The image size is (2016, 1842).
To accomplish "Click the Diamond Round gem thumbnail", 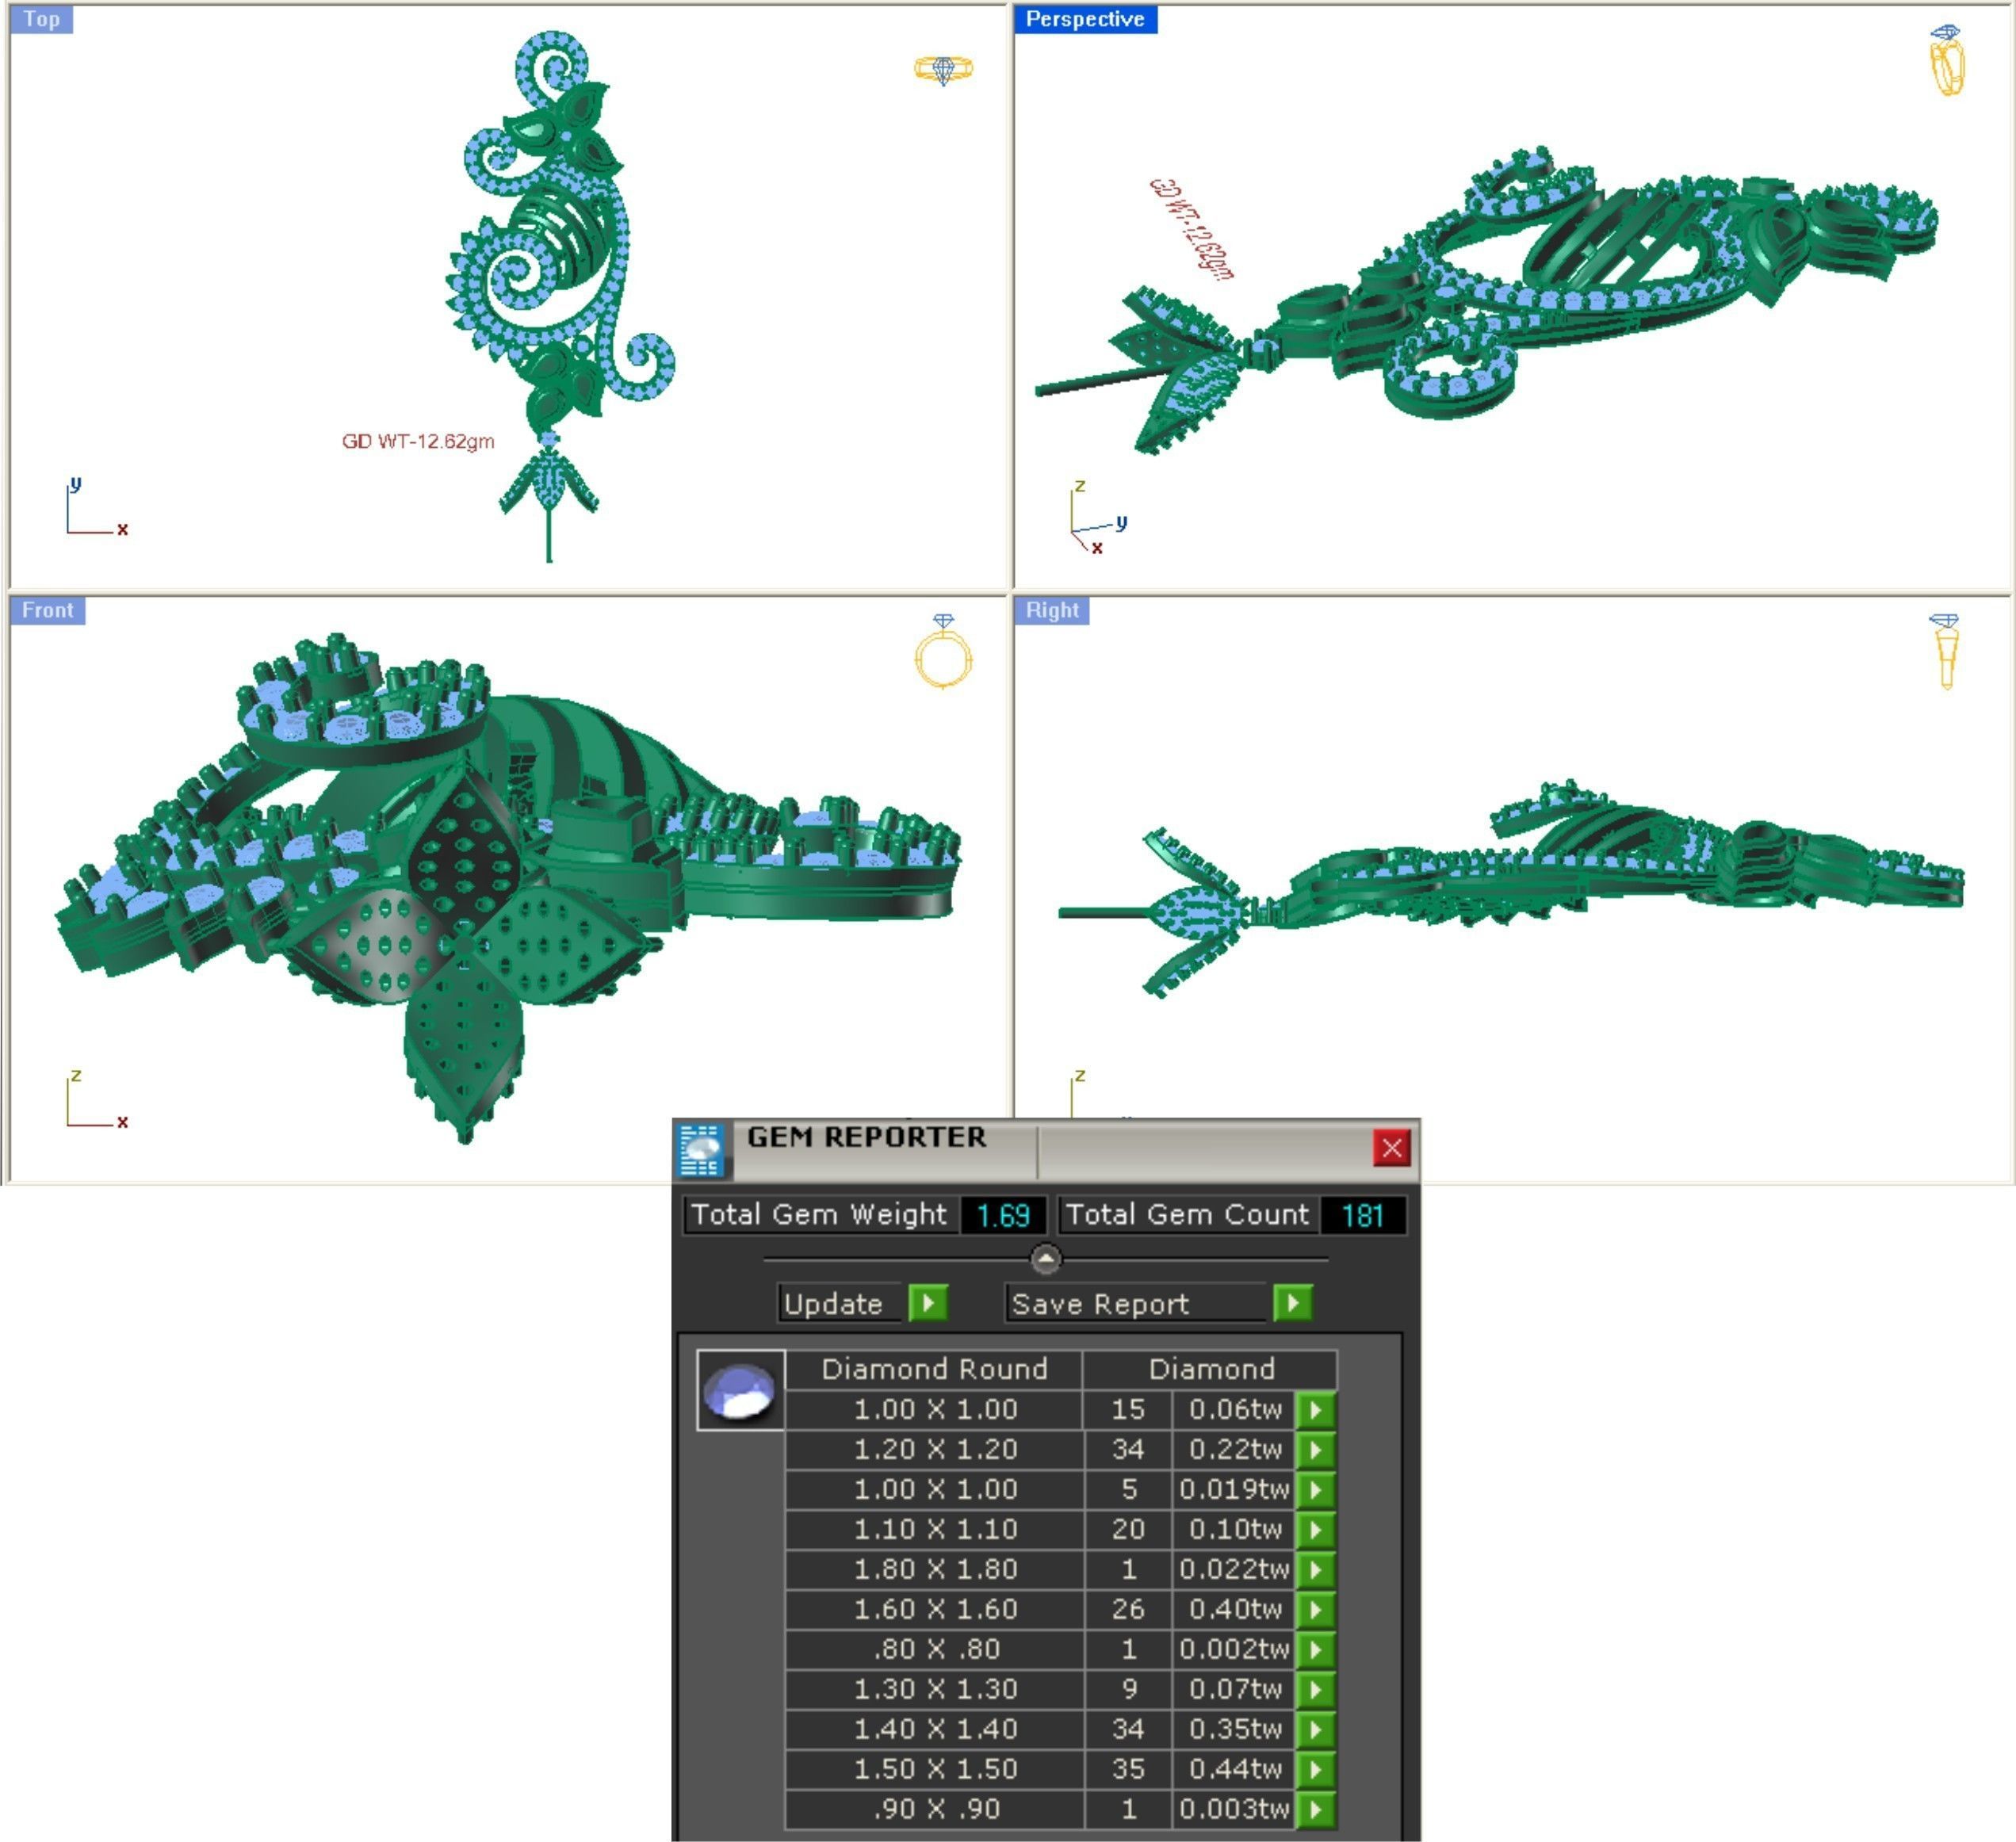I will tap(740, 1390).
